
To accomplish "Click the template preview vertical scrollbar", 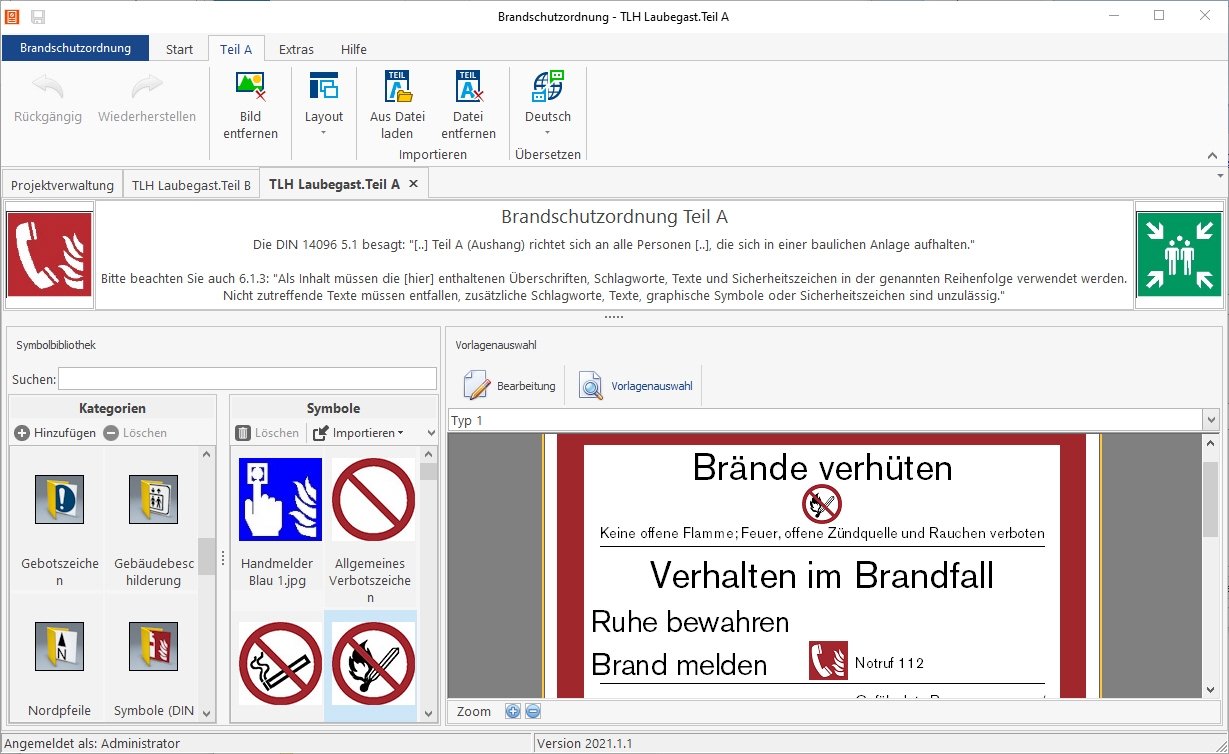I will 1211,500.
